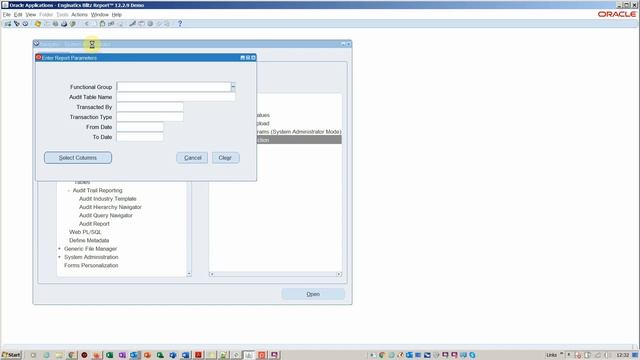Click the Switch Responsibilities toolbar icon
The height and width of the screenshot is (360, 640).
(x=55, y=24)
